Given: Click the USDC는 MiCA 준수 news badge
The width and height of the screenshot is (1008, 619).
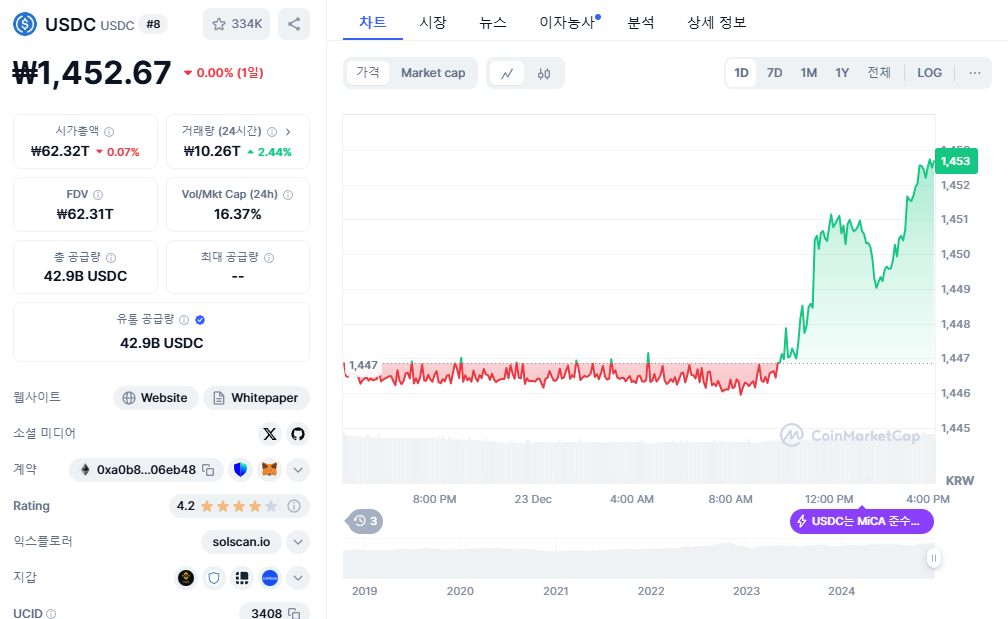Looking at the screenshot, I should point(861,521).
